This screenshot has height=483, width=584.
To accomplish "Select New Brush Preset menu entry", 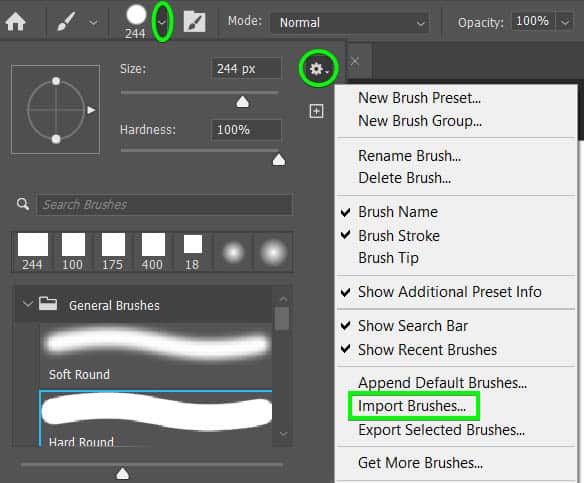I will click(x=419, y=98).
